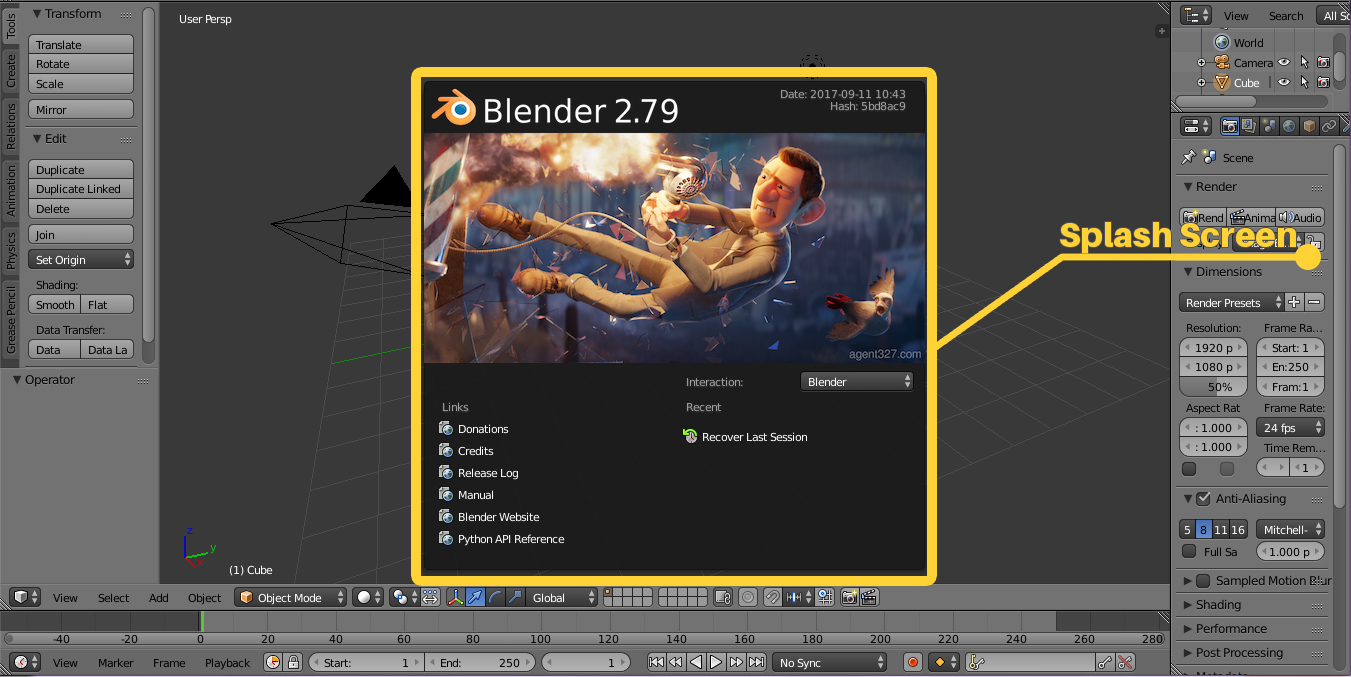Click Recover Last Session on the splash
The height and width of the screenshot is (677, 1351).
(755, 437)
